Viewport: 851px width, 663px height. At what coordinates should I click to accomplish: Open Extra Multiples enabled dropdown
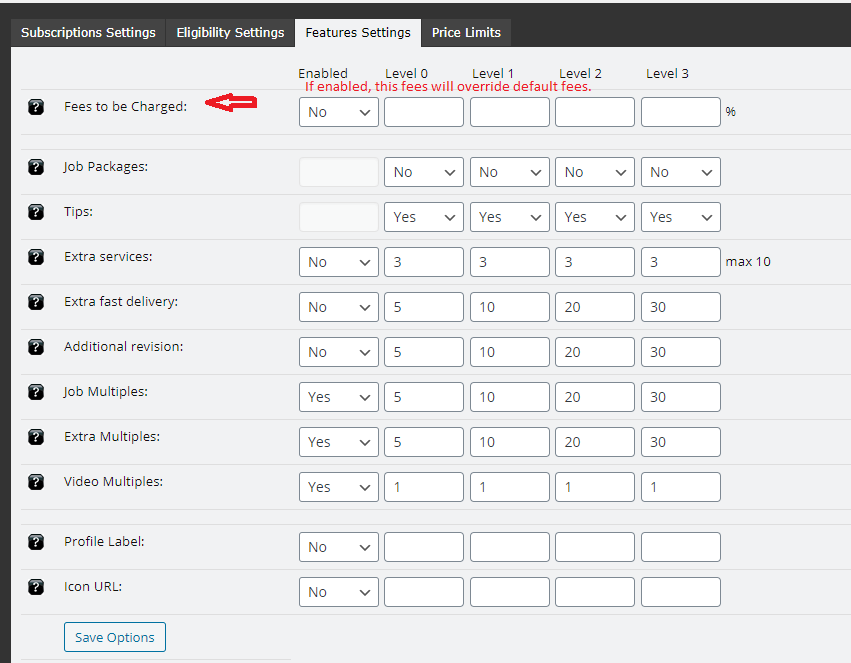pos(339,443)
